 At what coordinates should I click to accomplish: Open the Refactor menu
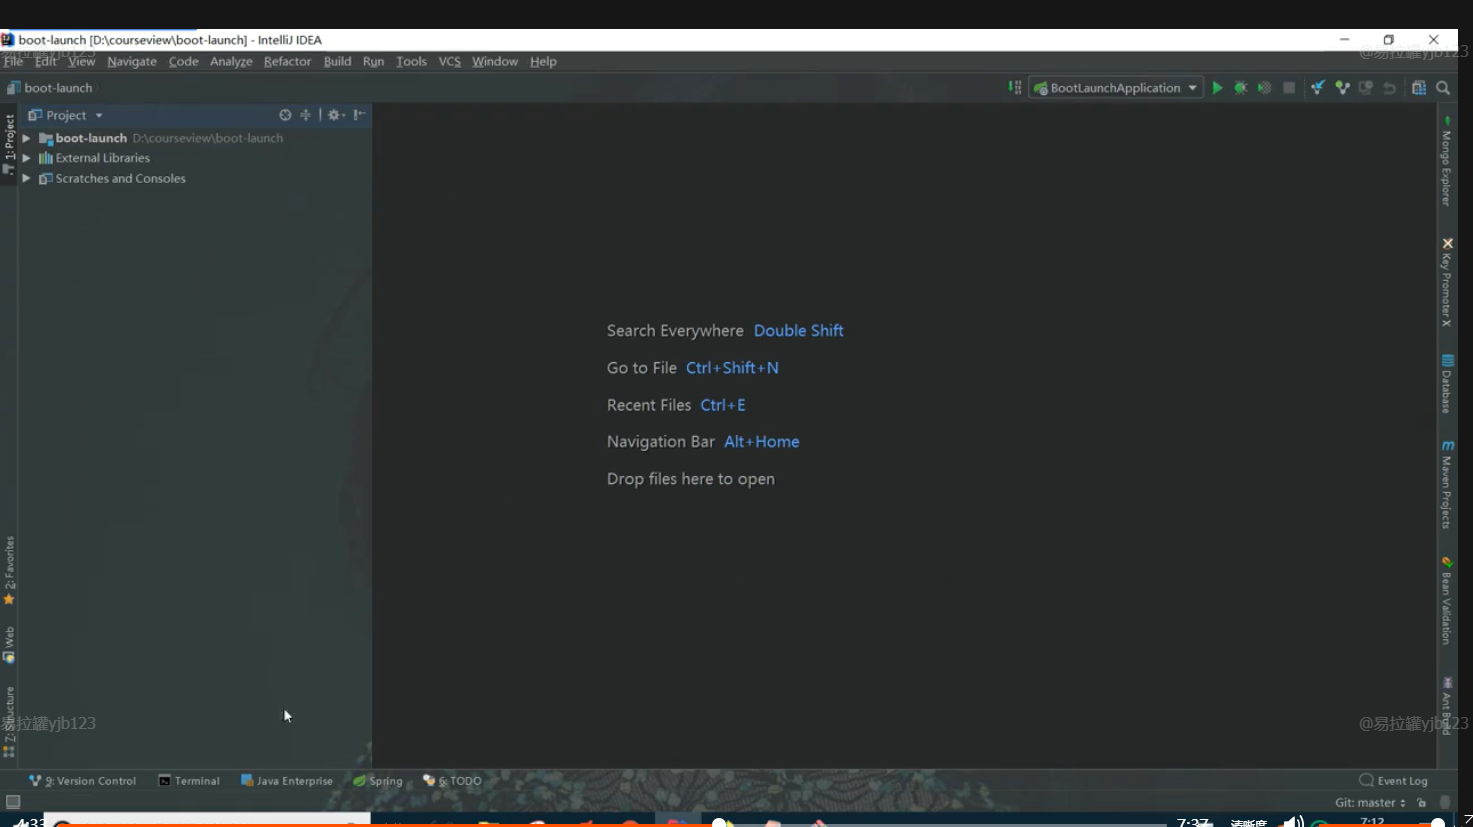pyautogui.click(x=287, y=61)
